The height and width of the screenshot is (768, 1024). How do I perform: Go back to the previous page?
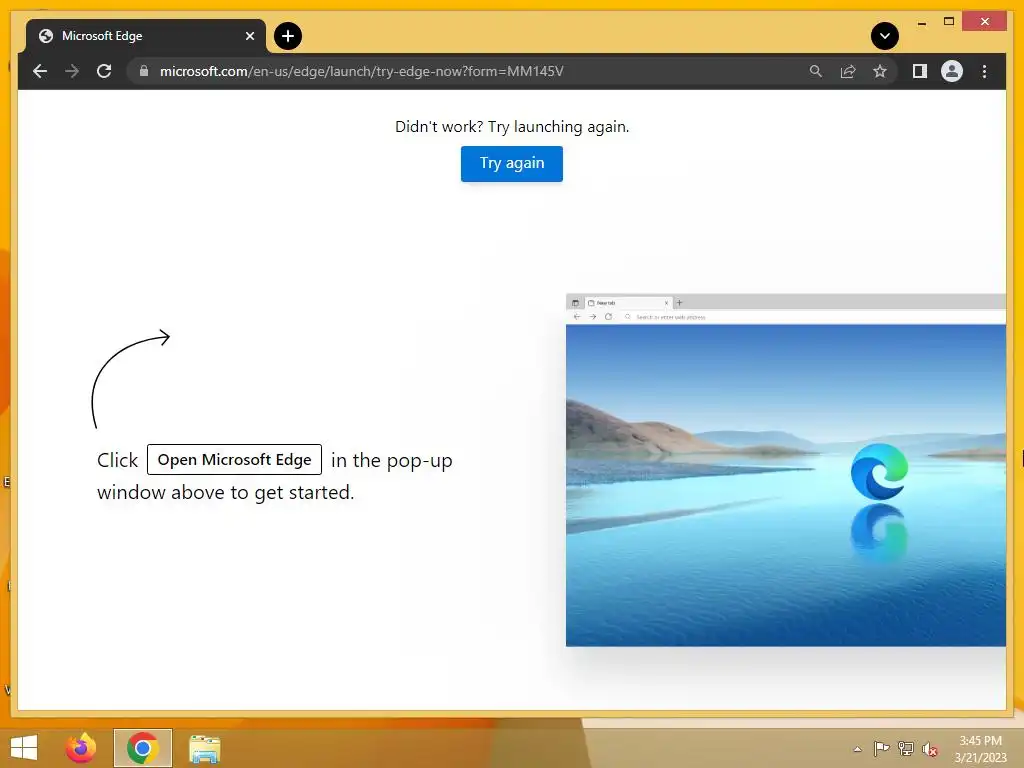[x=40, y=71]
